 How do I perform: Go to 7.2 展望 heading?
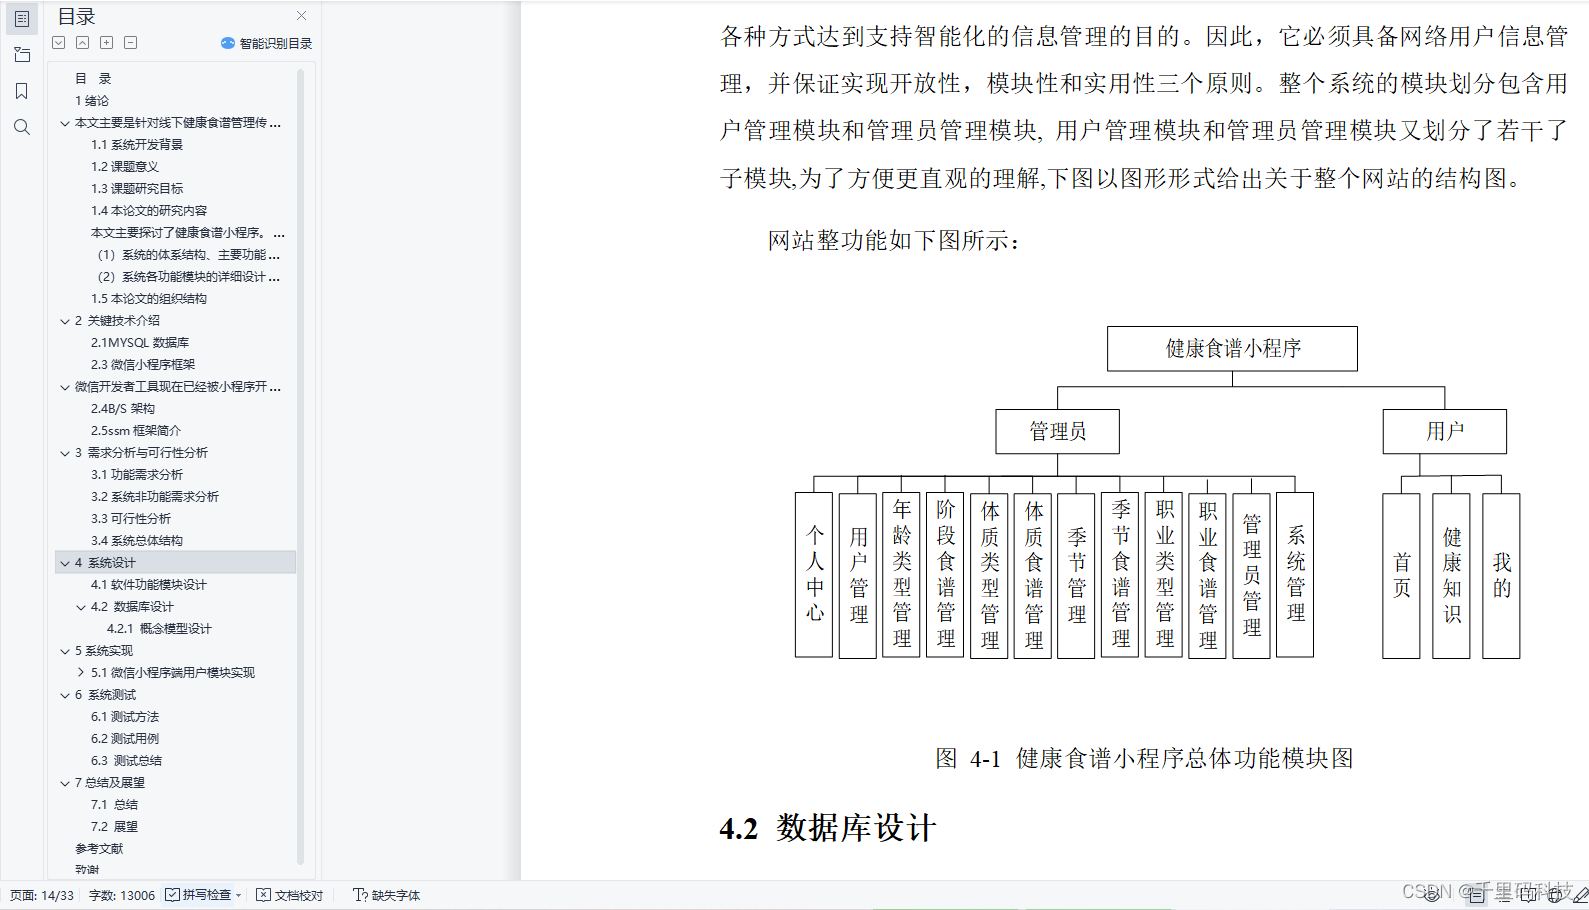[x=114, y=827]
